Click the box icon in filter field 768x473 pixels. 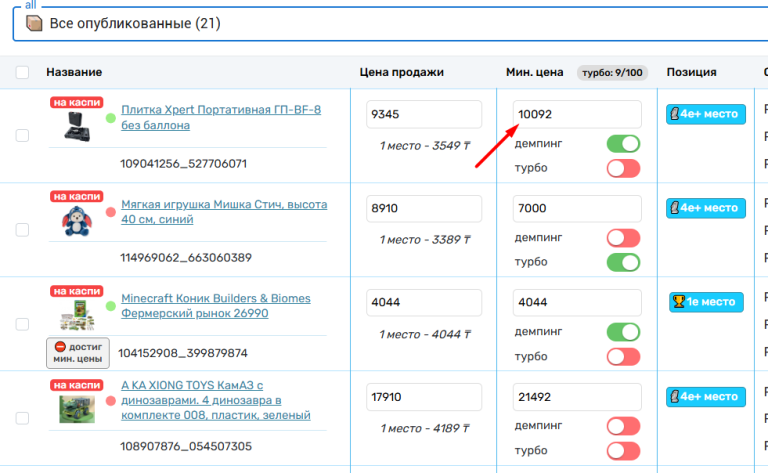35,23
